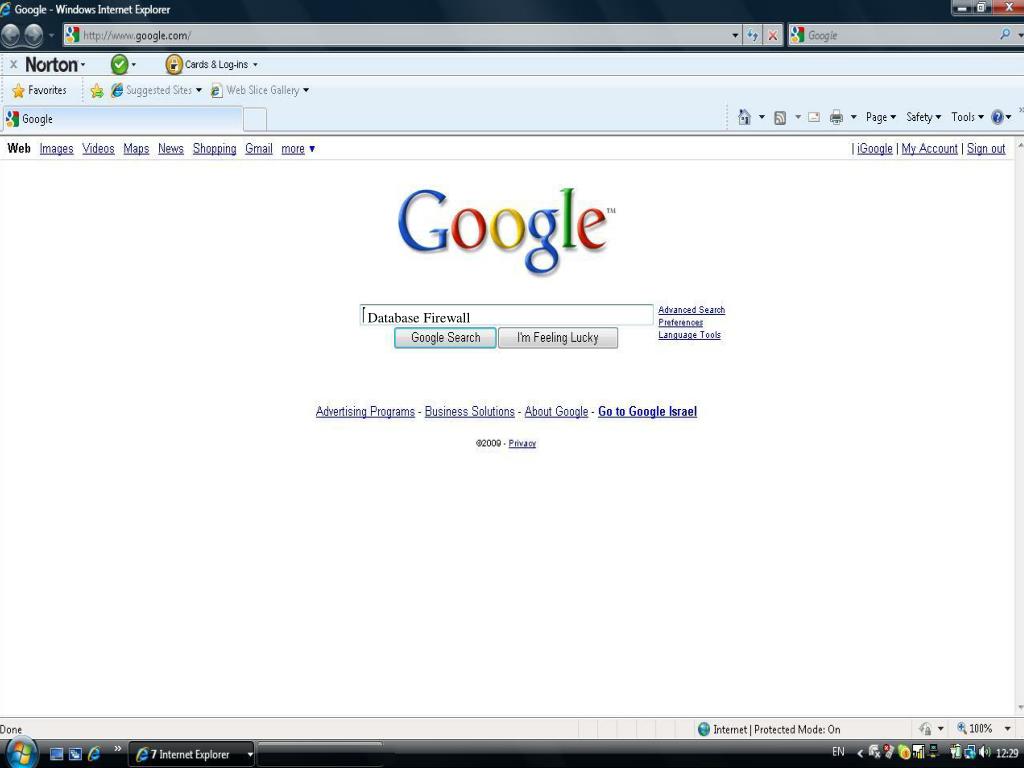Image resolution: width=1024 pixels, height=768 pixels.
Task: Click the Home page icon
Action: (744, 117)
